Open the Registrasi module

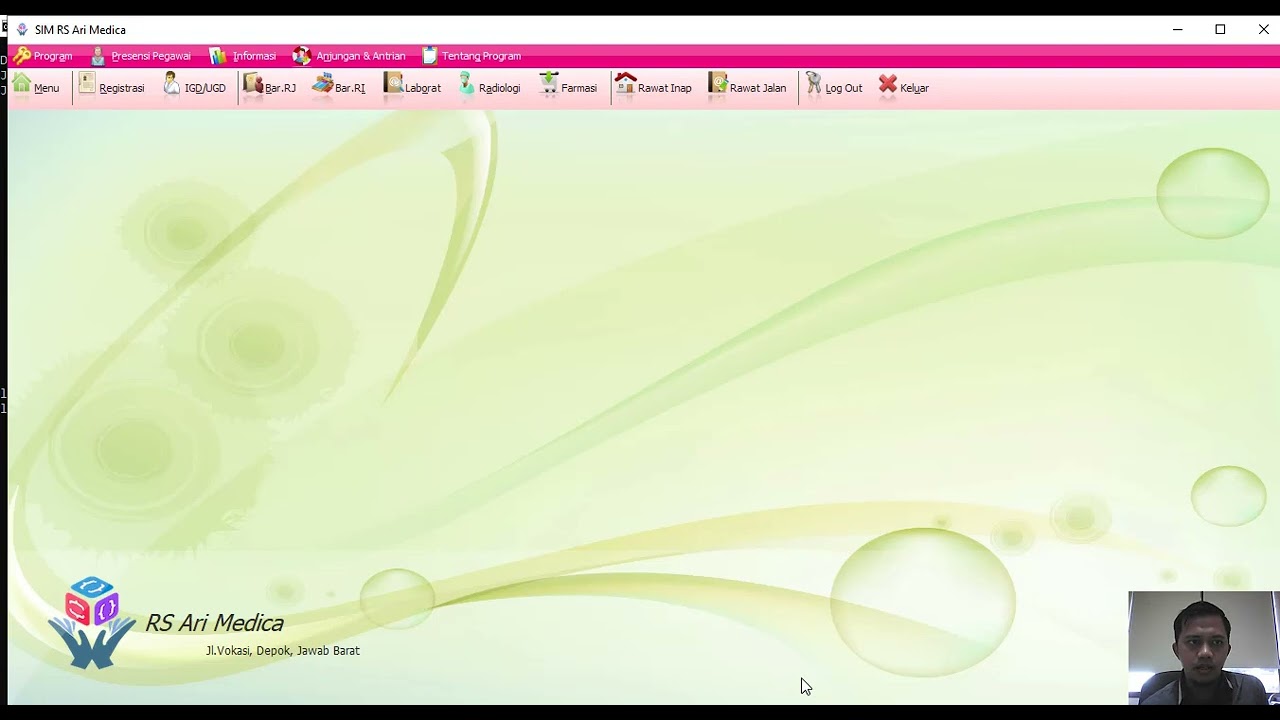pos(111,87)
